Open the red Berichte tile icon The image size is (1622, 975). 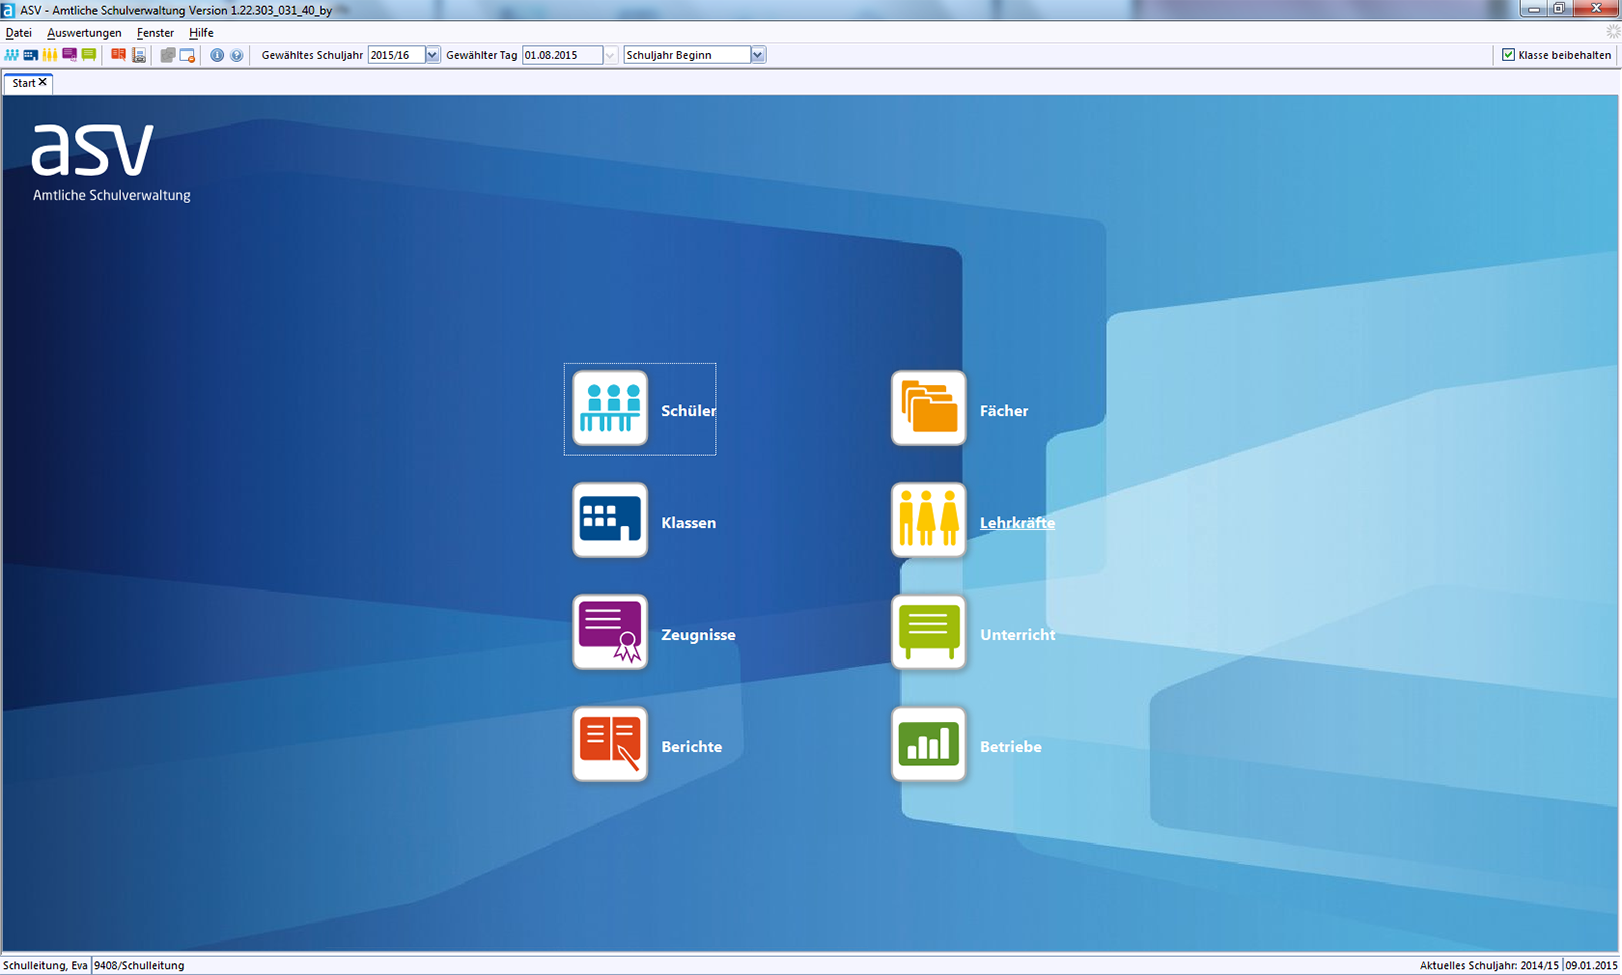(x=609, y=745)
